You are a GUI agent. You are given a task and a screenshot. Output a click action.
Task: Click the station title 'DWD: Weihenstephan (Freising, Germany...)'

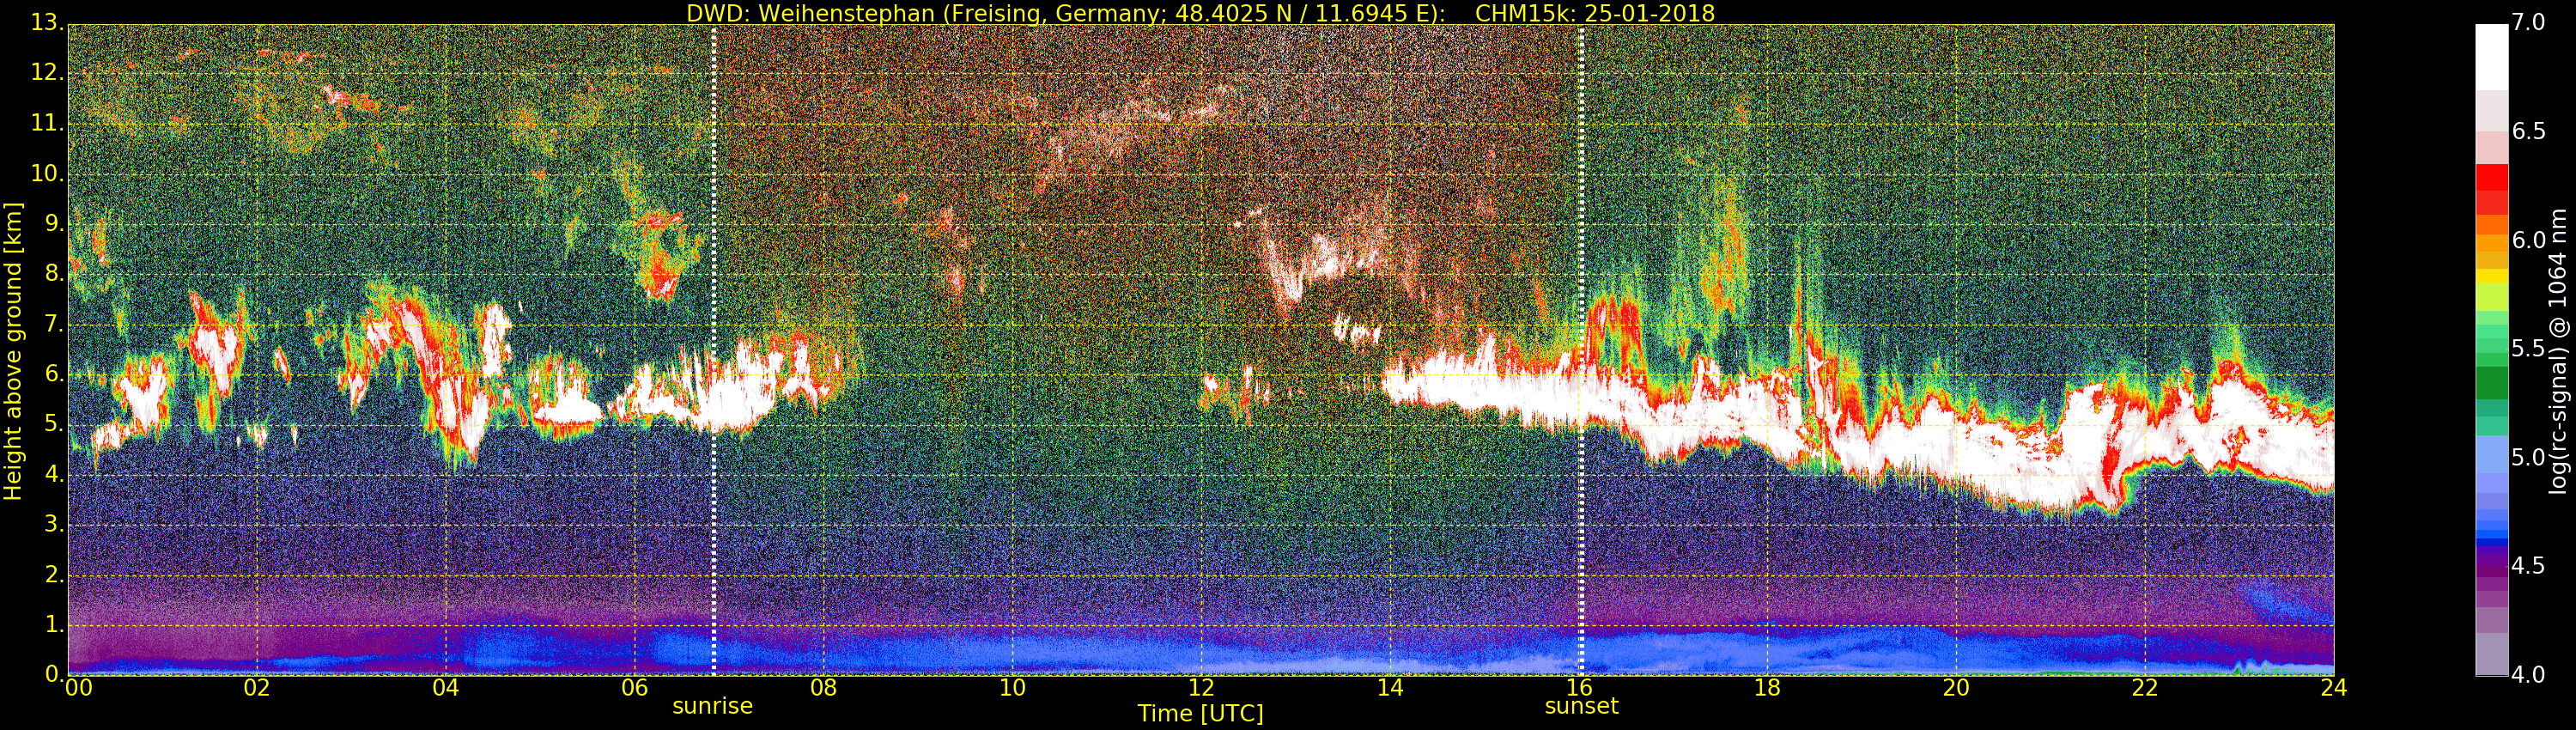pyautogui.click(x=1066, y=13)
